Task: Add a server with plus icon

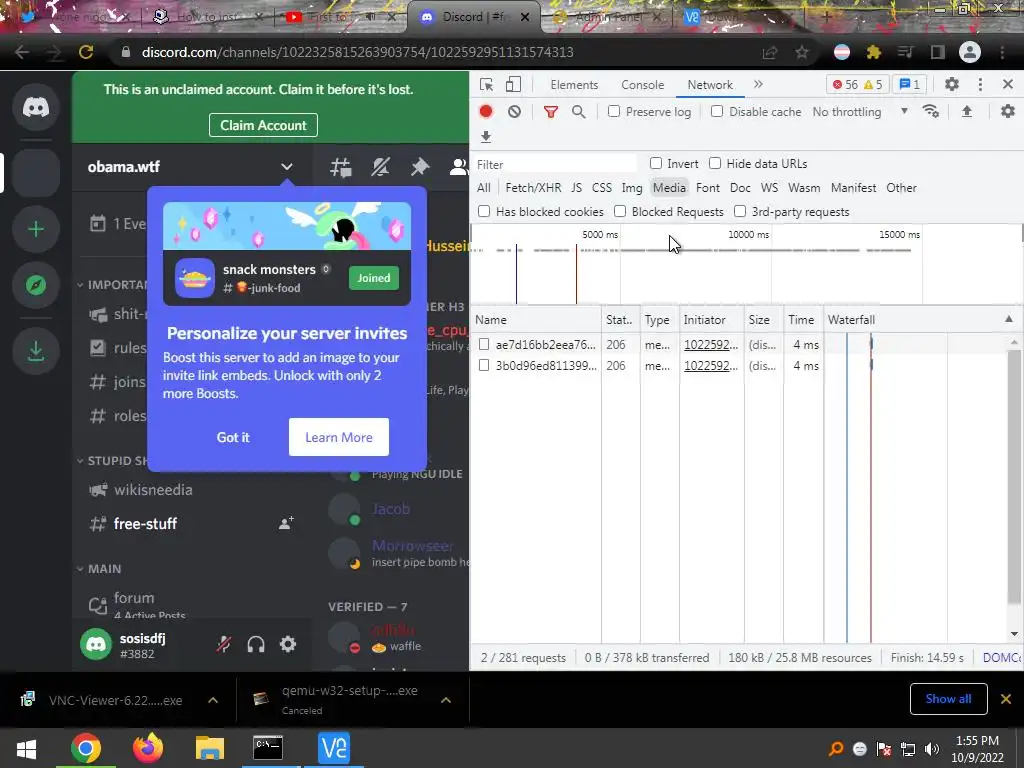Action: pos(36,229)
